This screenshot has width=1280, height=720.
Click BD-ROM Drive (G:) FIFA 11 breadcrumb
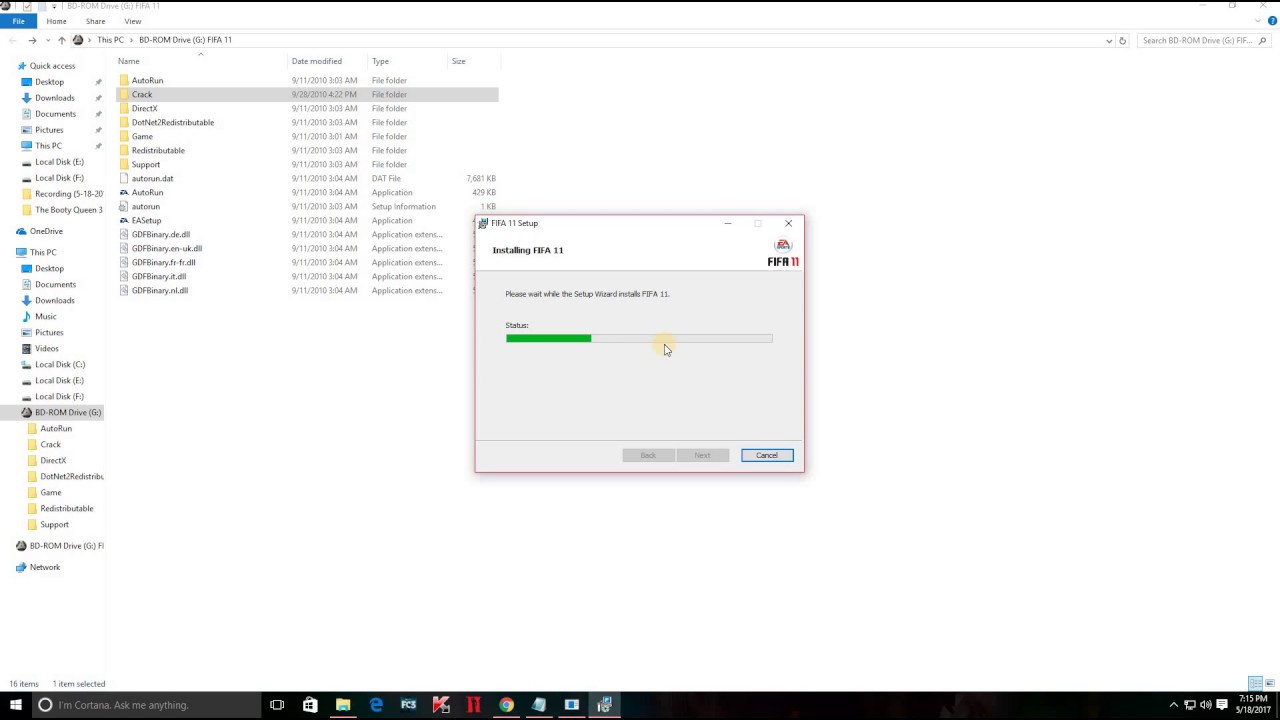pos(185,40)
